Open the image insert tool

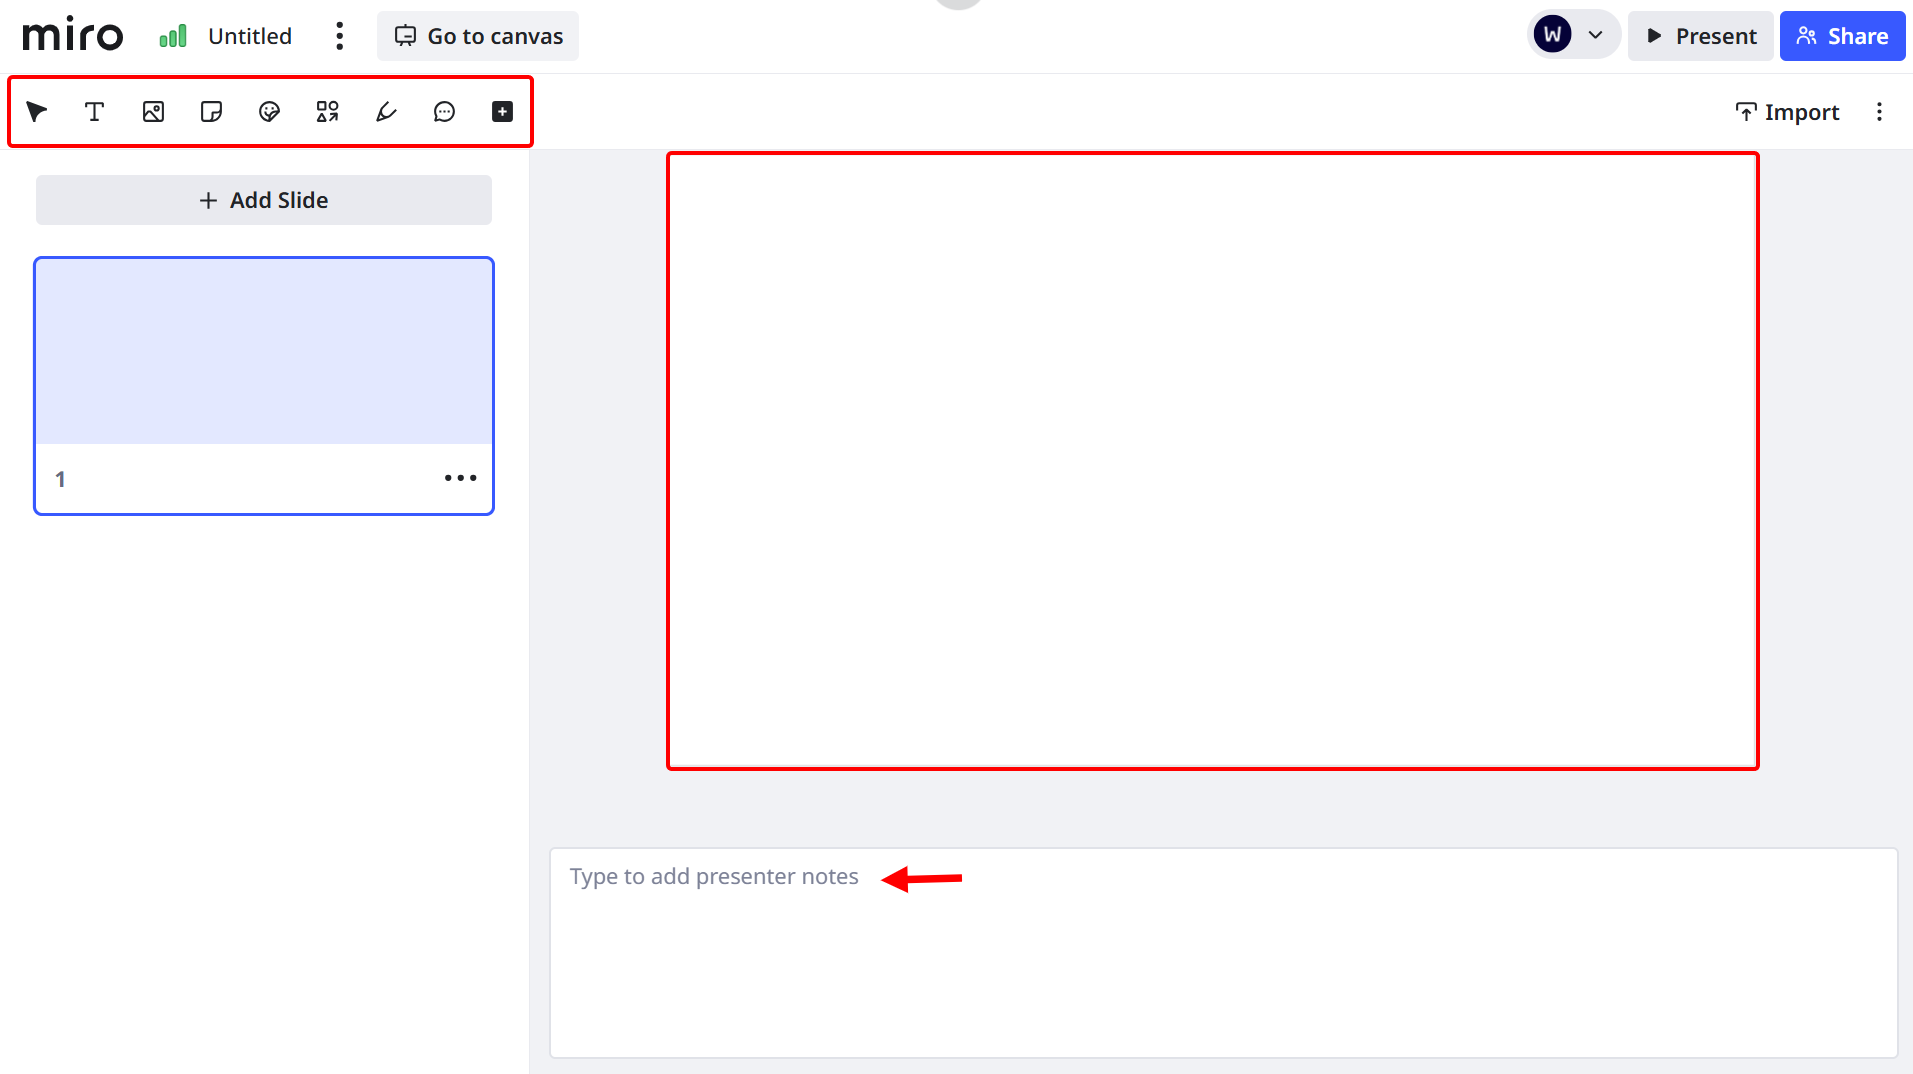pos(152,111)
